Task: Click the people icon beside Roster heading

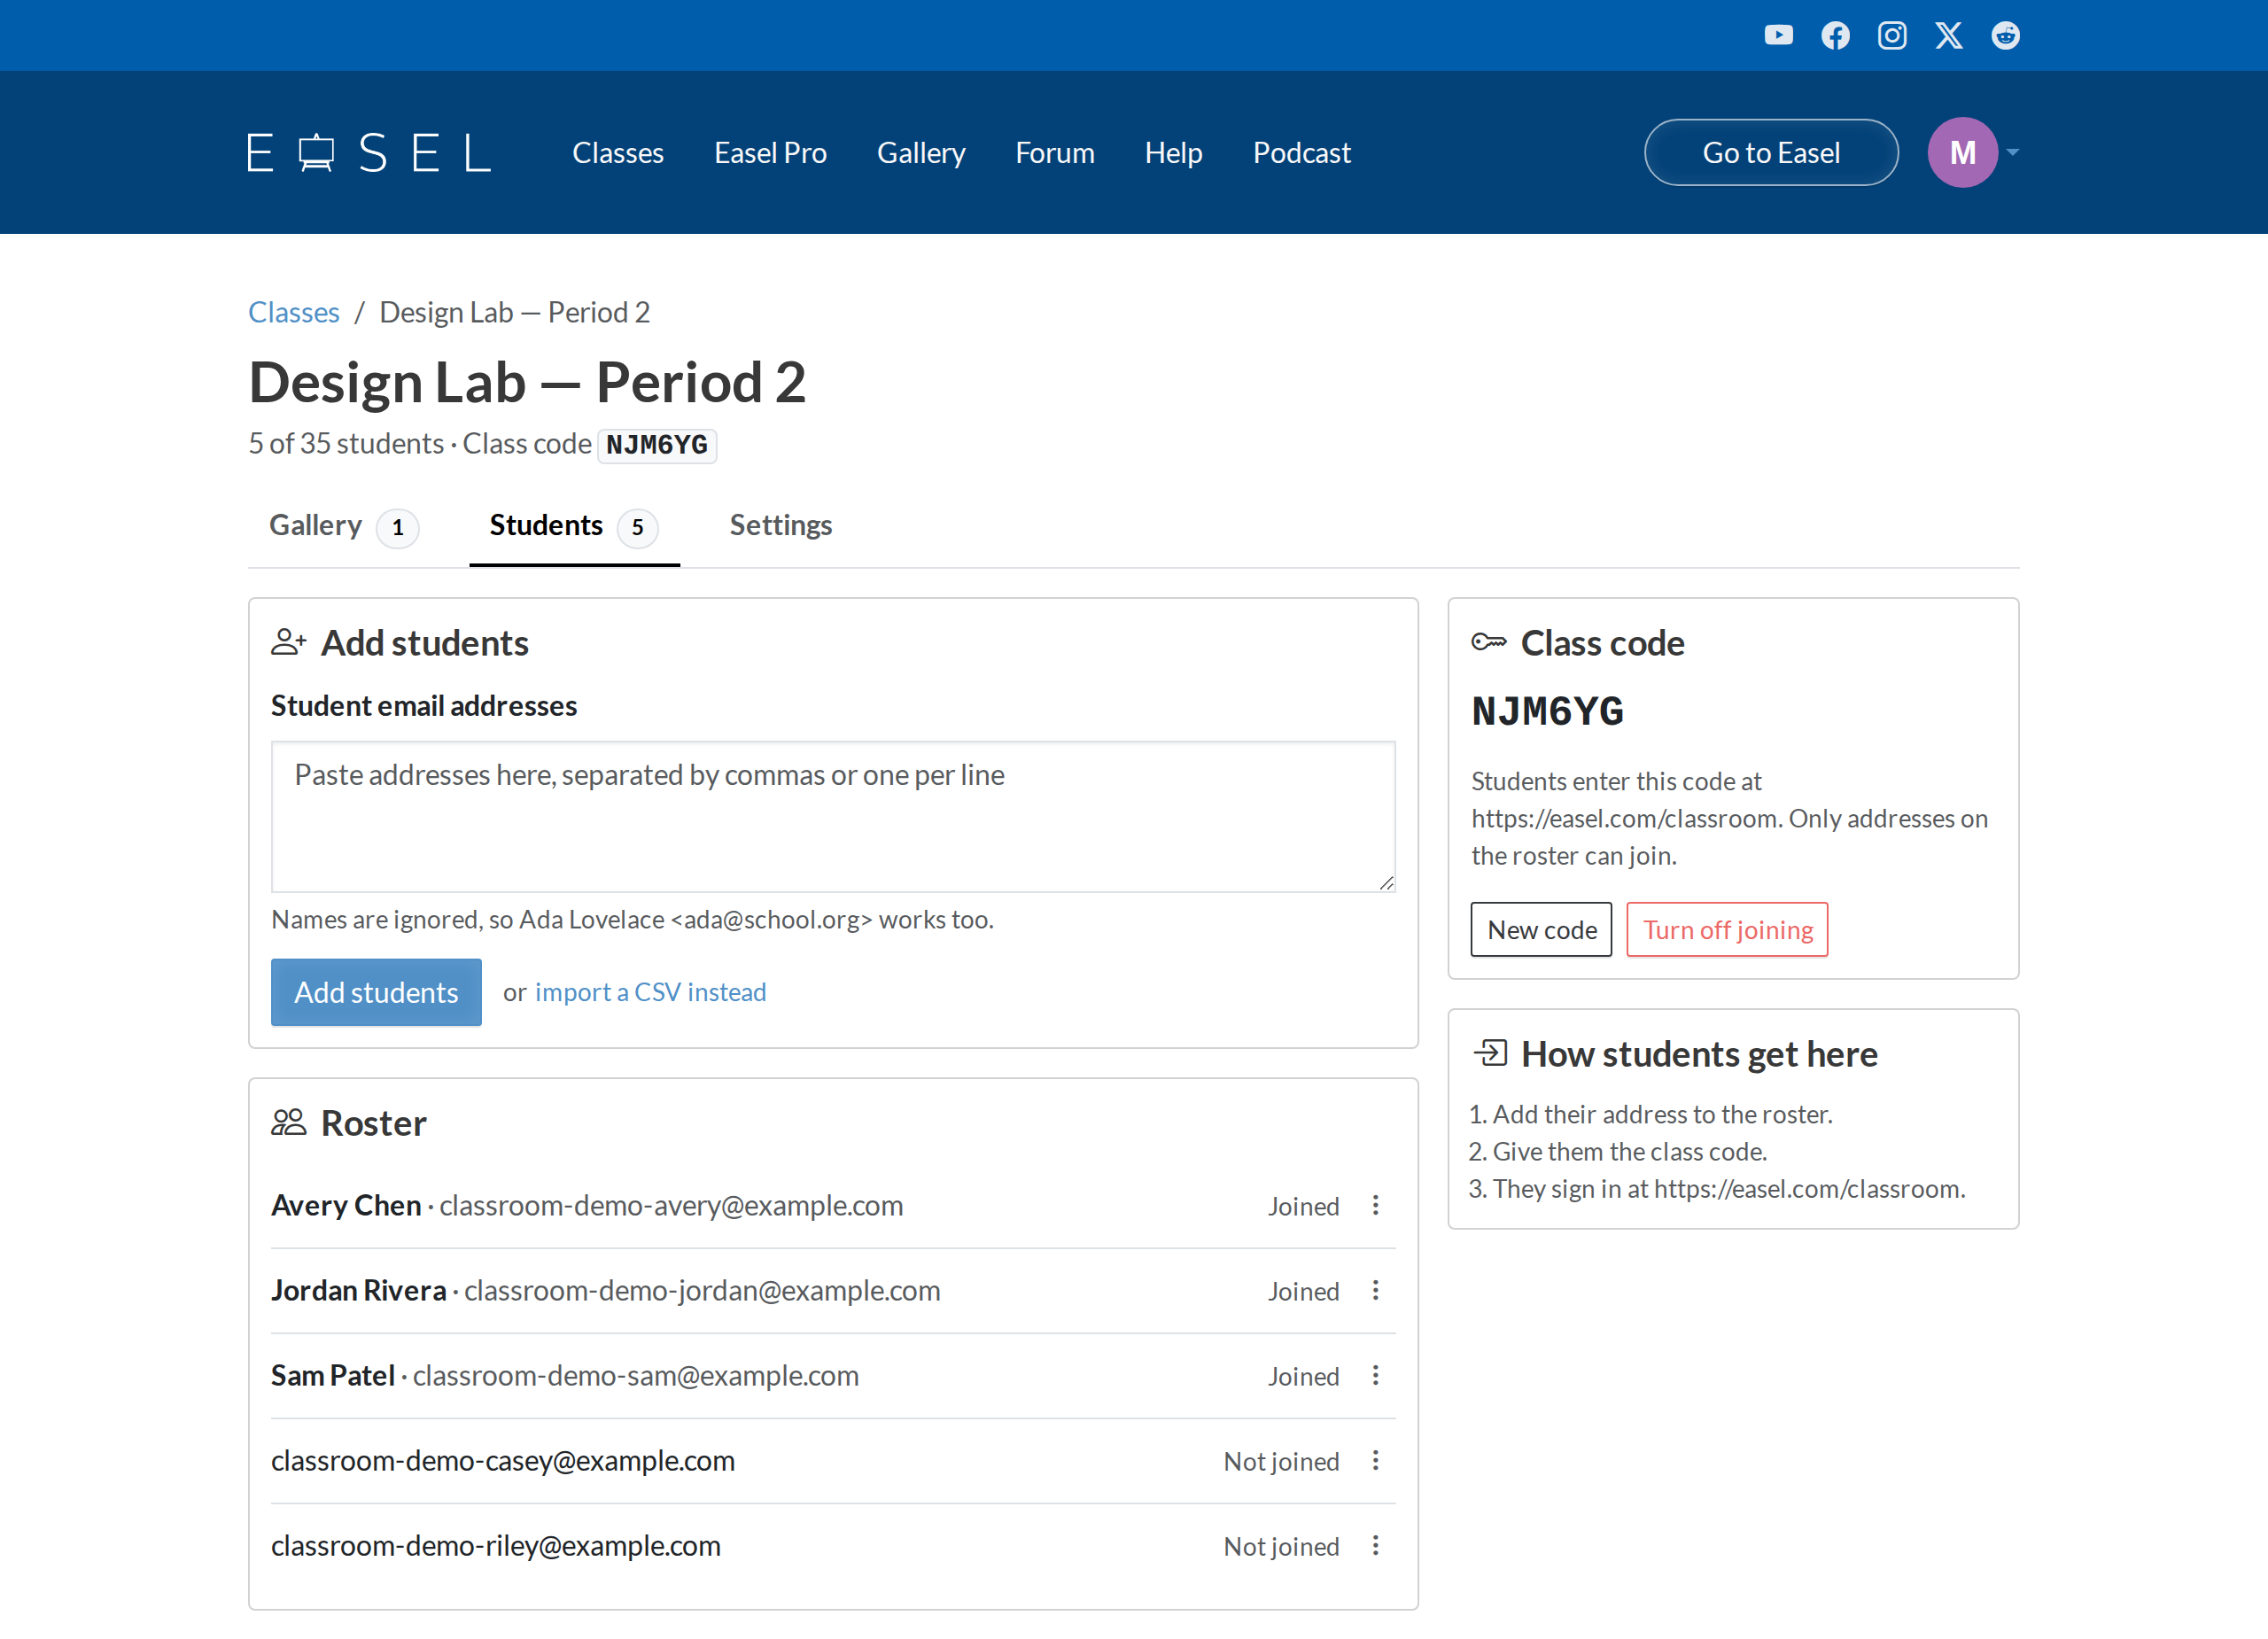Action: (x=288, y=1122)
